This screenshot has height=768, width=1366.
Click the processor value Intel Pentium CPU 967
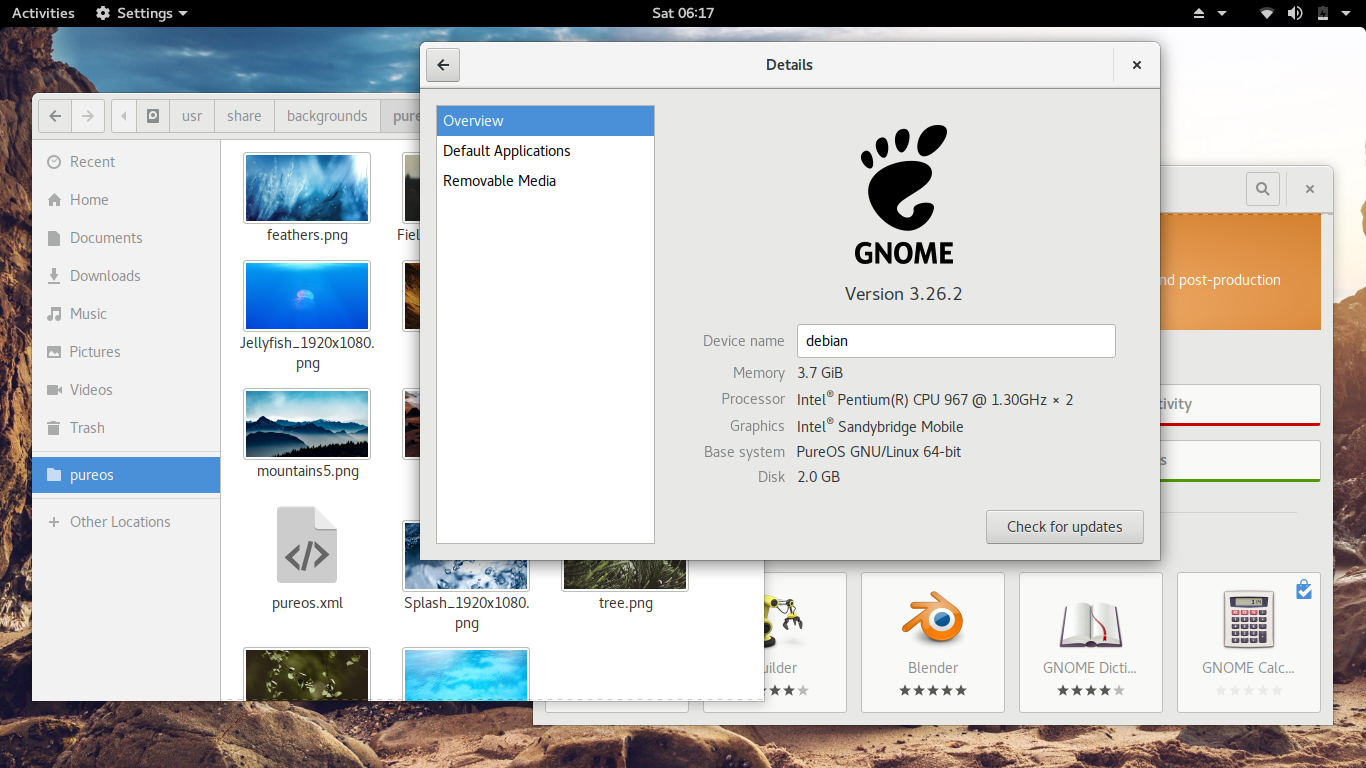coord(935,399)
